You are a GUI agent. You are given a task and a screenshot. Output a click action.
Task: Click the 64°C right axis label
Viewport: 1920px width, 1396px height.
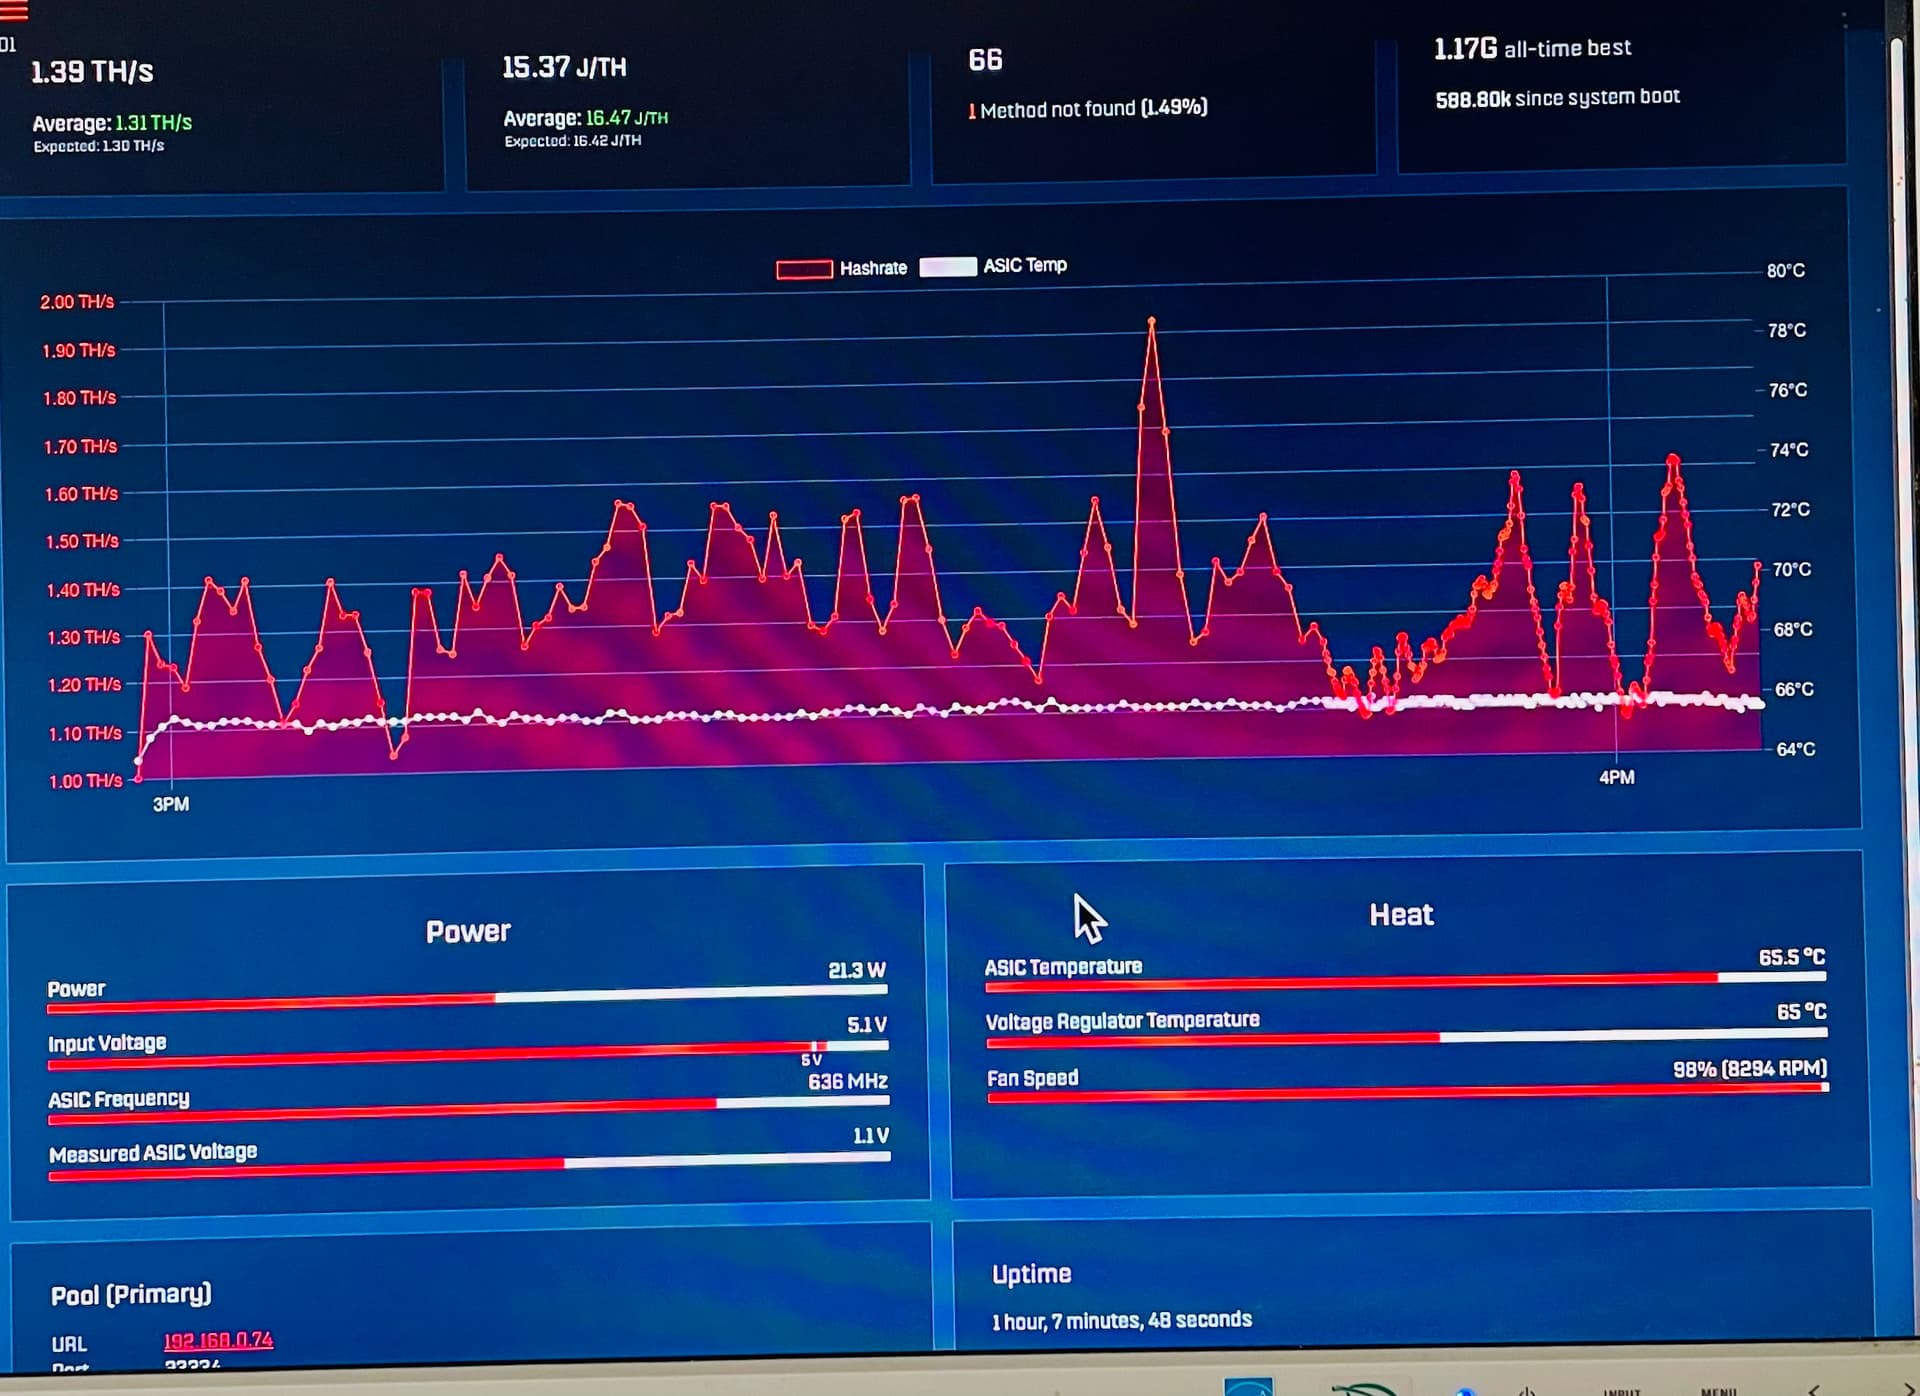(1796, 749)
